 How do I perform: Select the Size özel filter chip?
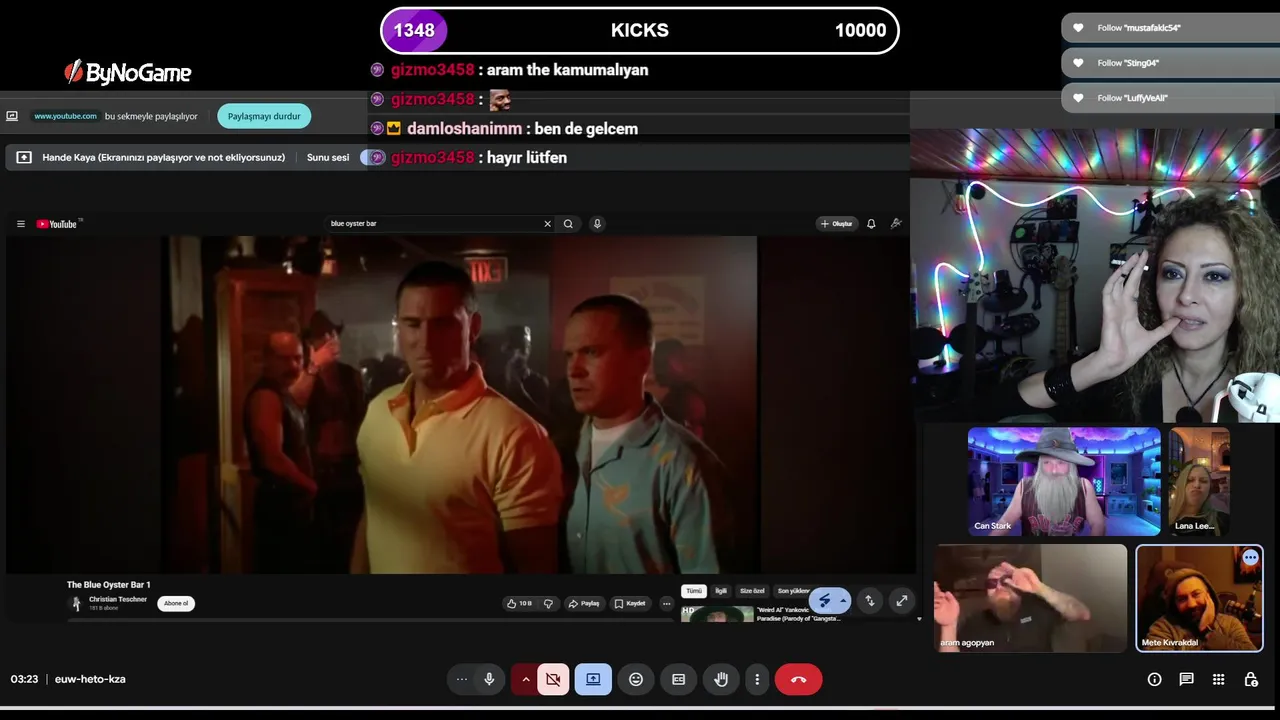coord(752,591)
